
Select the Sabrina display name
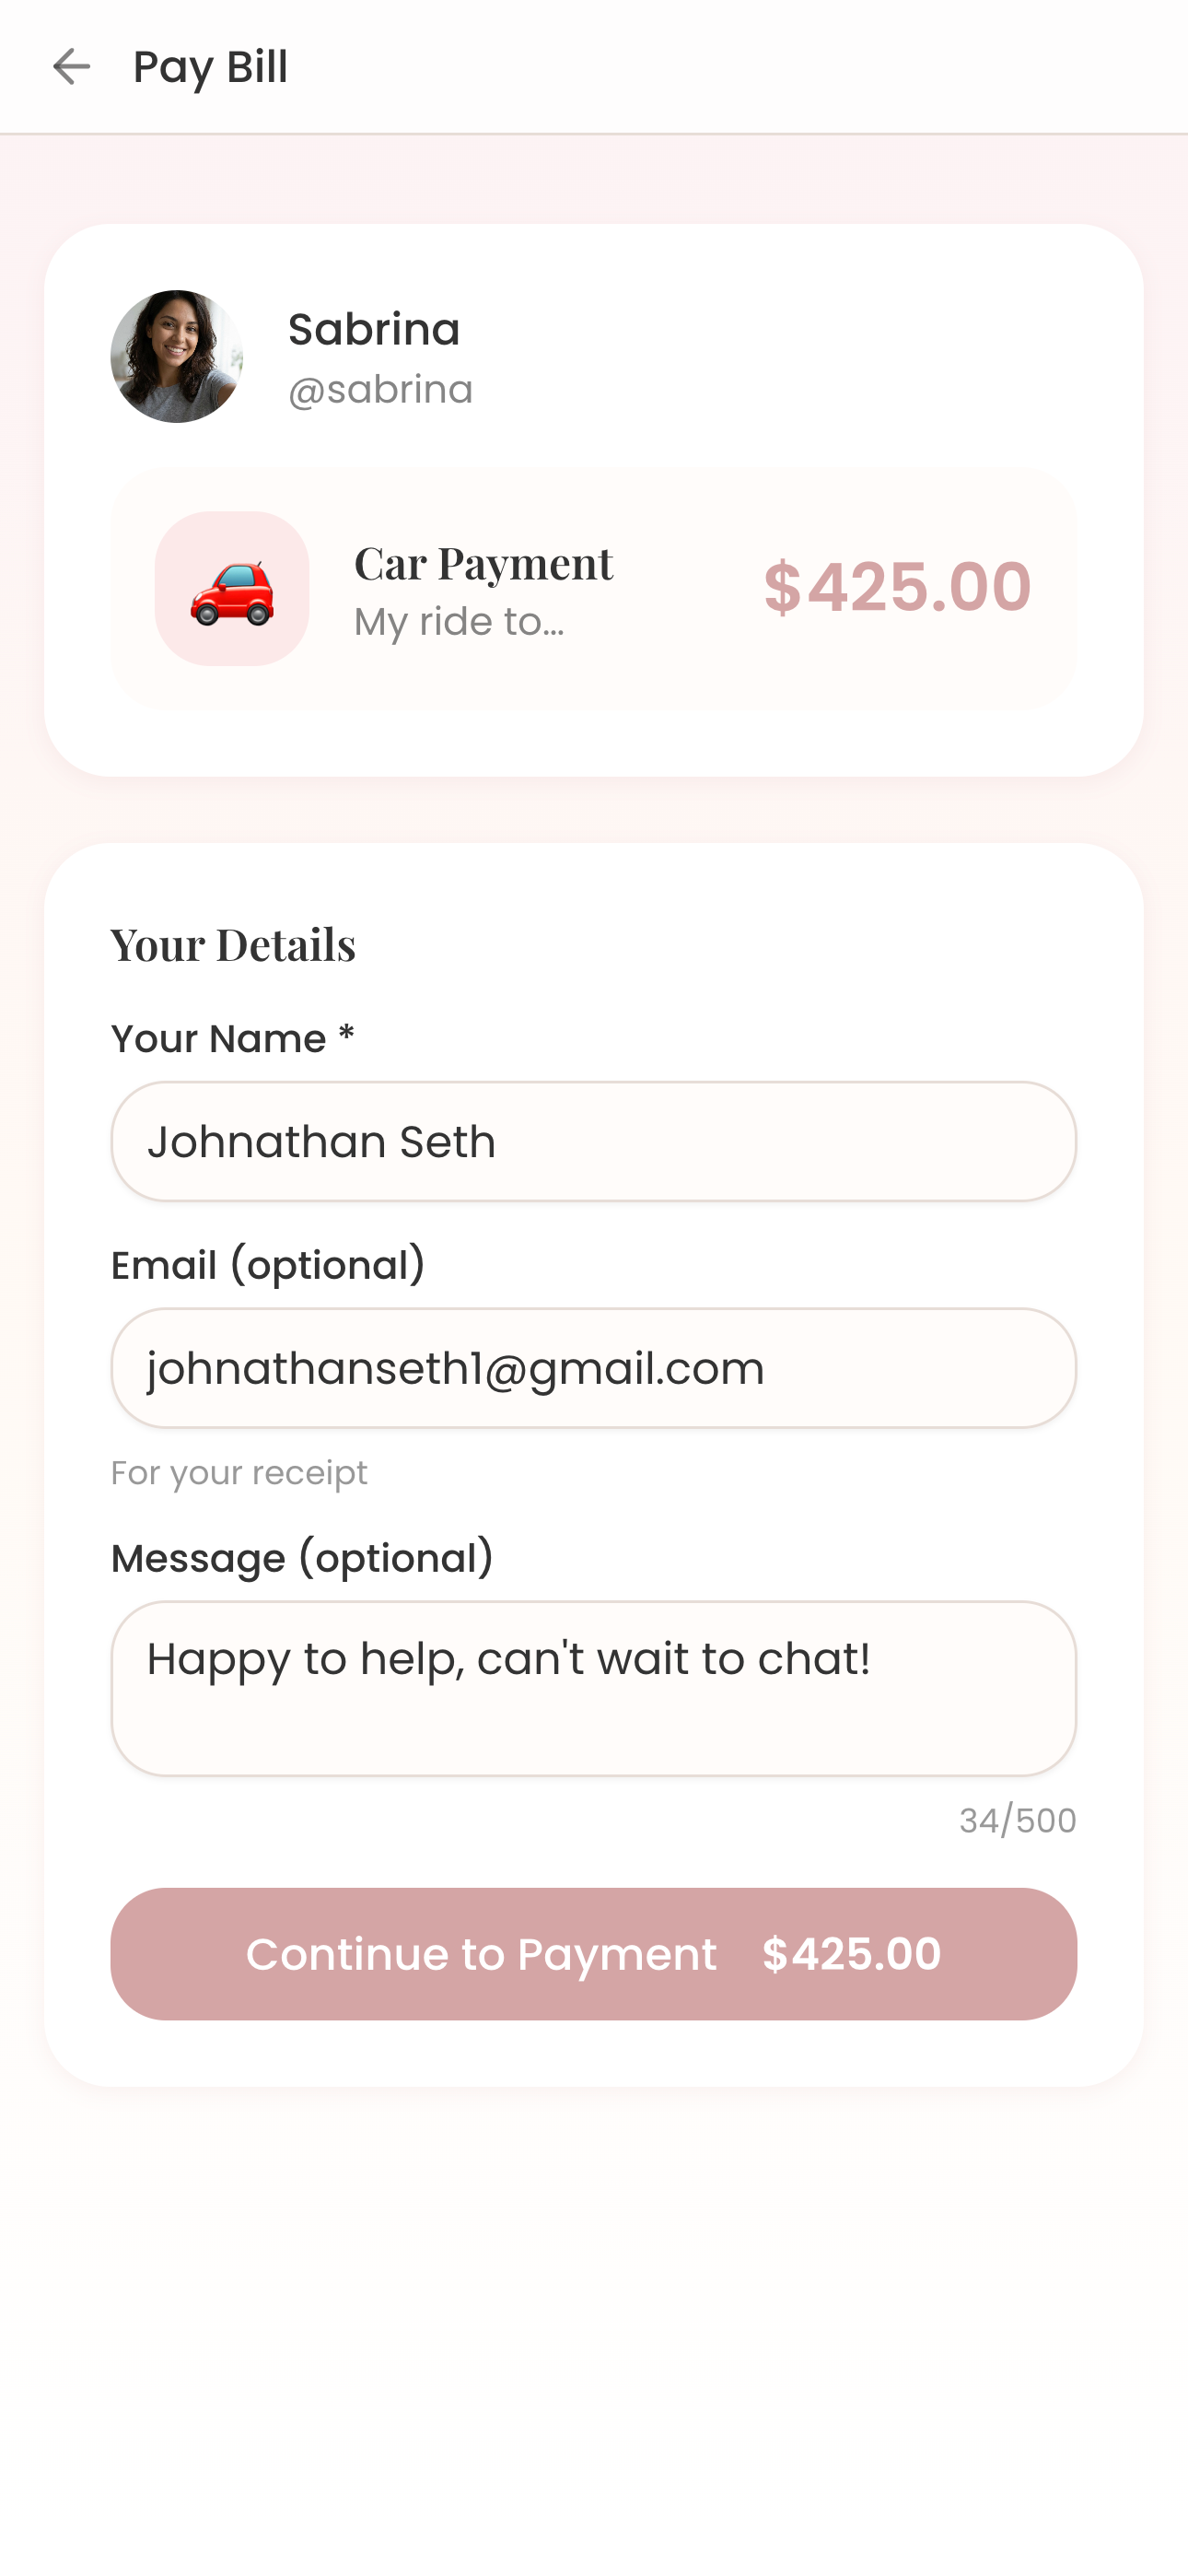coord(374,329)
